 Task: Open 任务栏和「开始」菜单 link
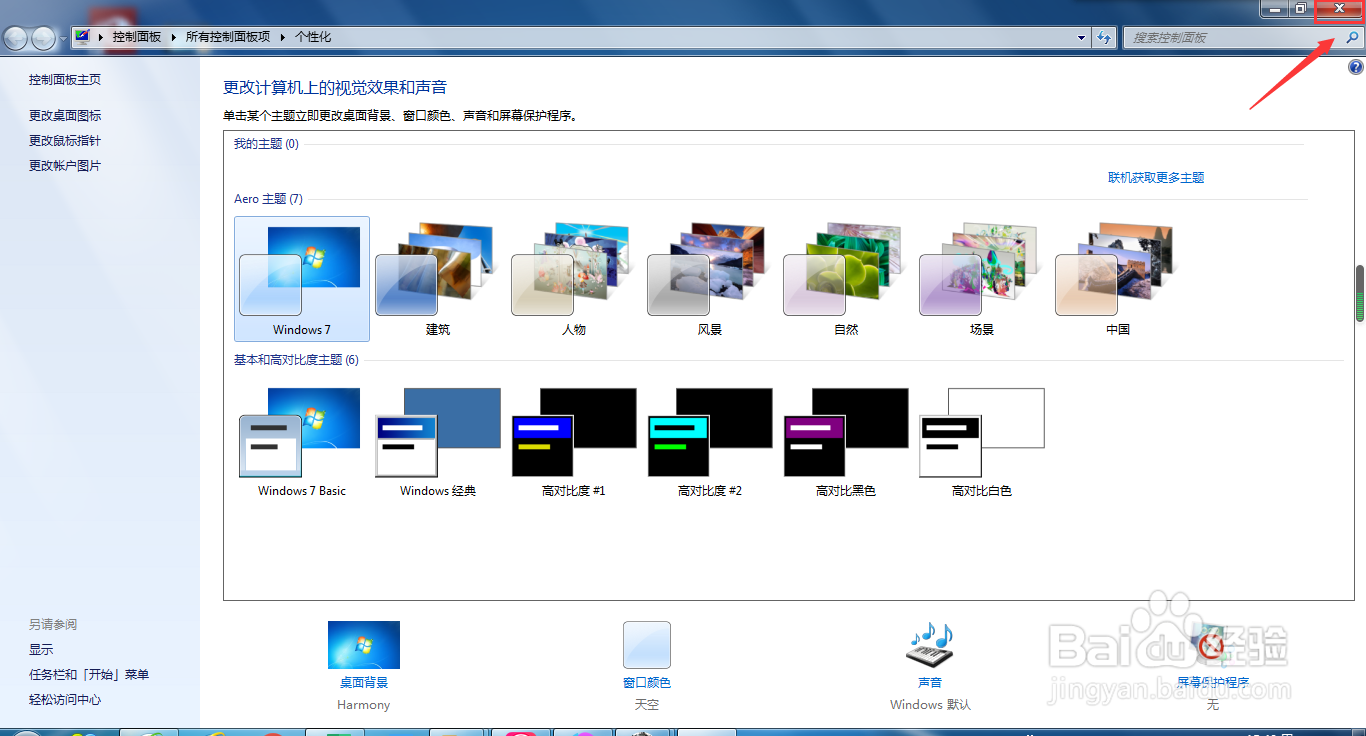coord(89,675)
